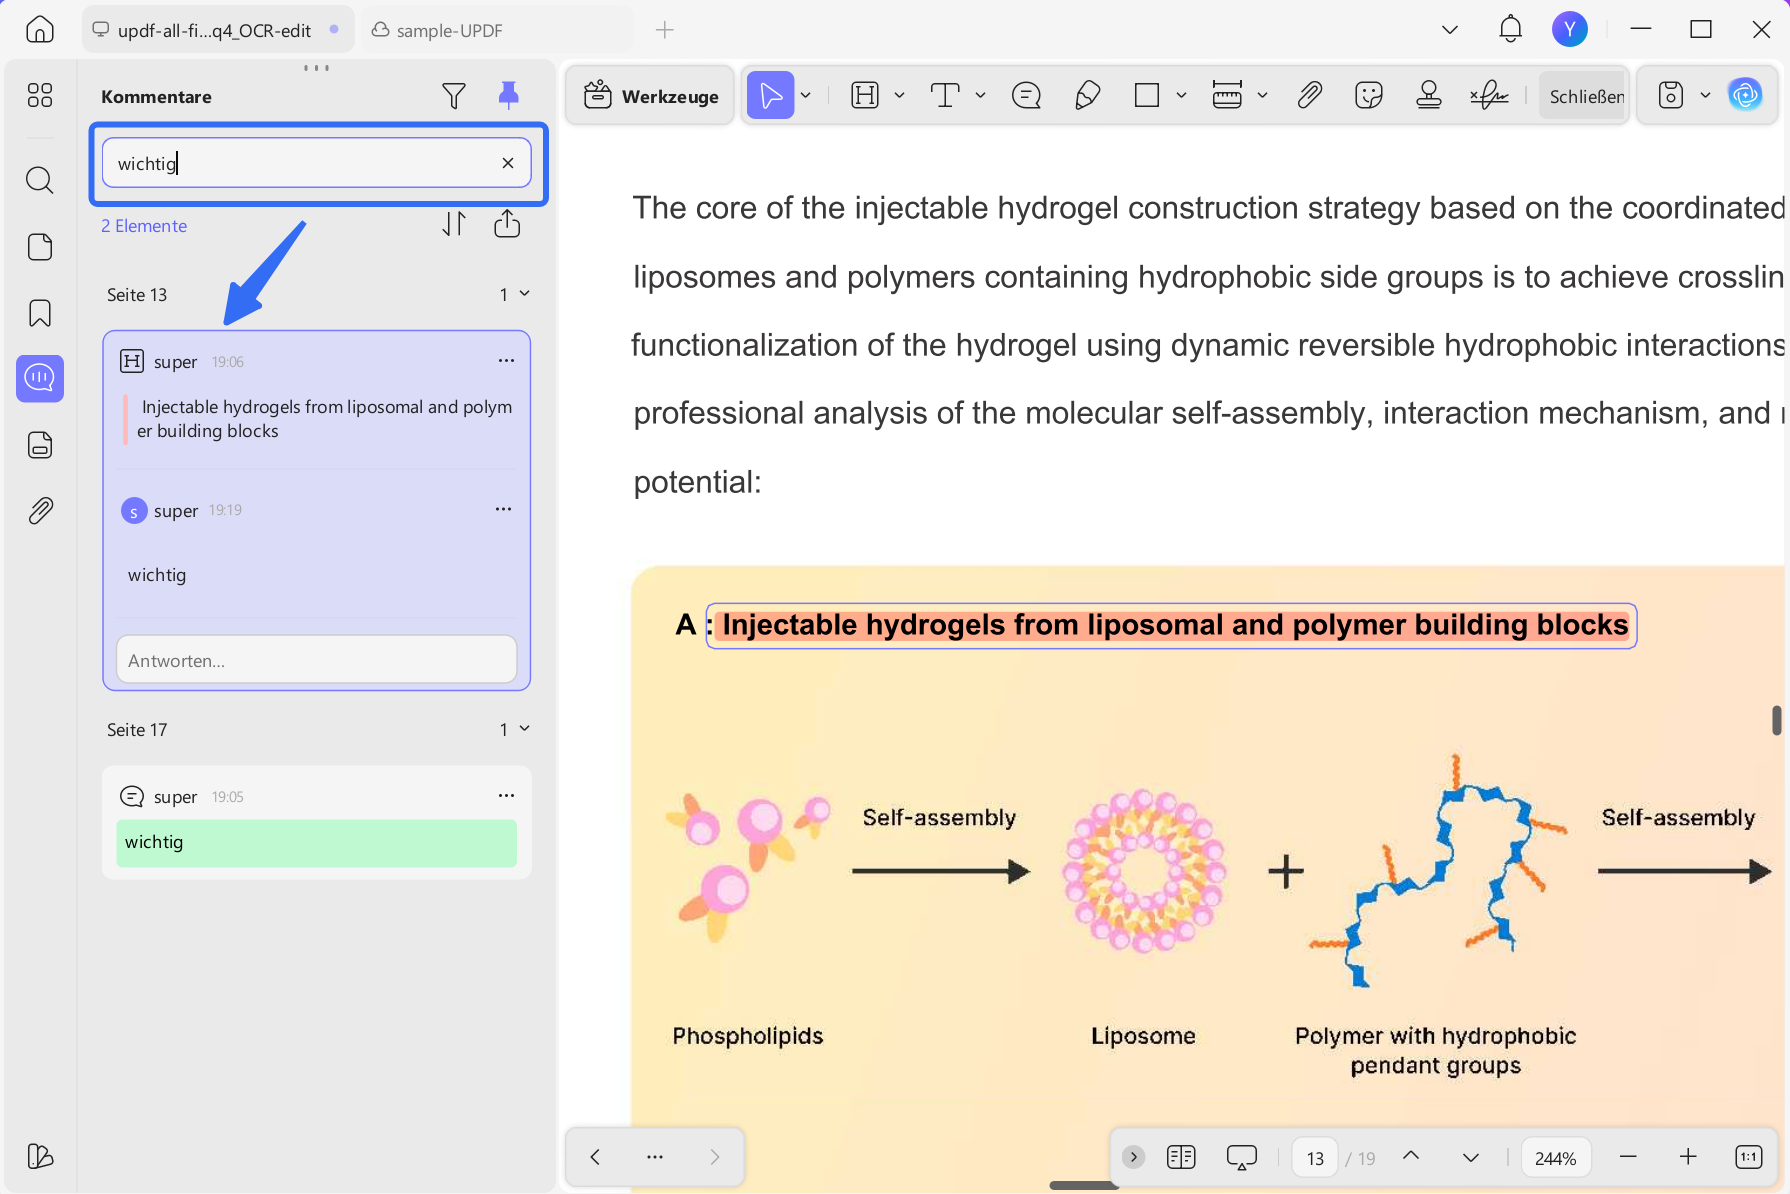Click the Schließen button
Screen dimensions: 1790x1194
1586,96
